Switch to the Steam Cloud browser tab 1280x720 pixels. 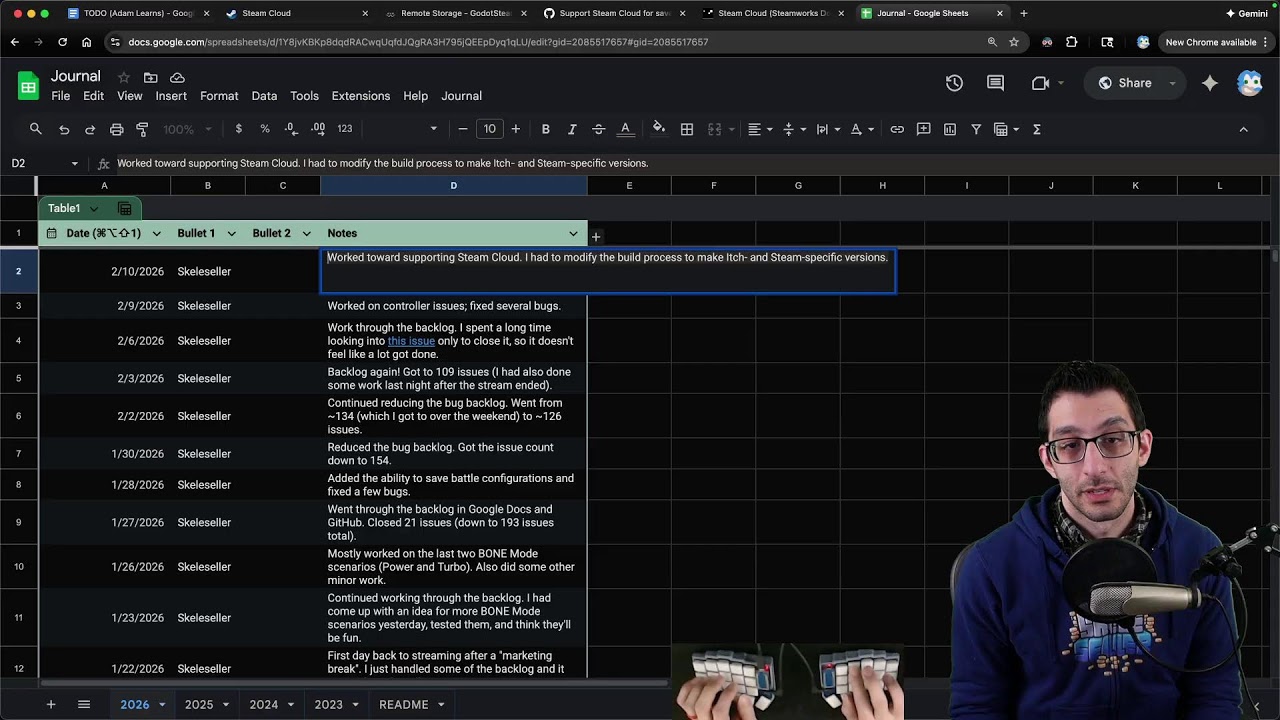click(x=297, y=13)
